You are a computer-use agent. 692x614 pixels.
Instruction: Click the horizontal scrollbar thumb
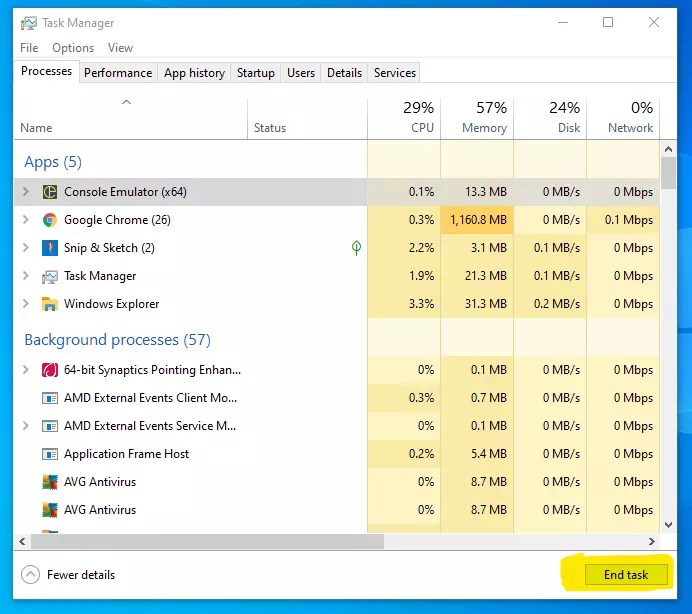click(207, 541)
